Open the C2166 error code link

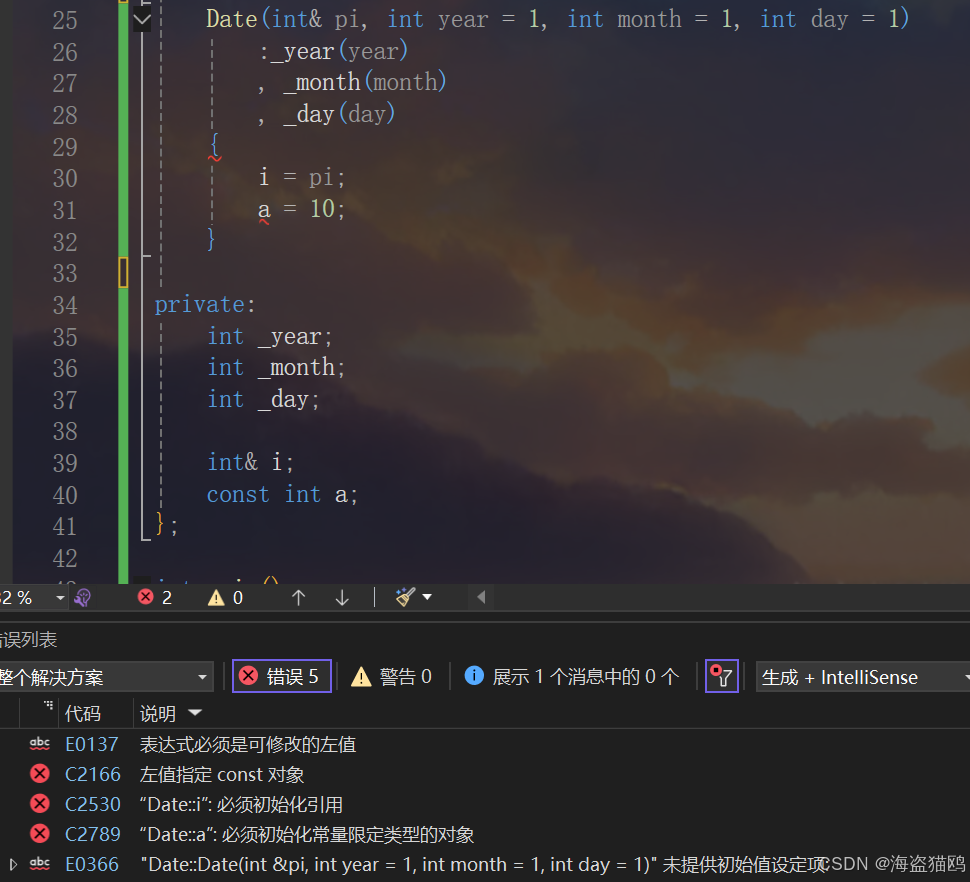click(x=93, y=774)
